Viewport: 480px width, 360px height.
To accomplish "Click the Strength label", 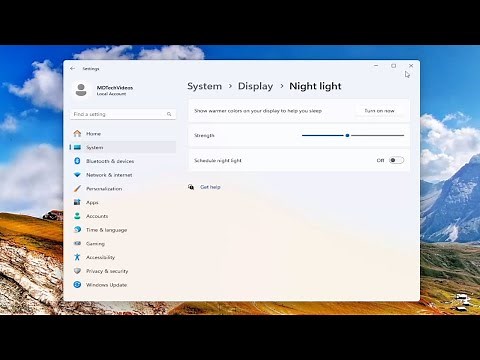I will (204, 135).
